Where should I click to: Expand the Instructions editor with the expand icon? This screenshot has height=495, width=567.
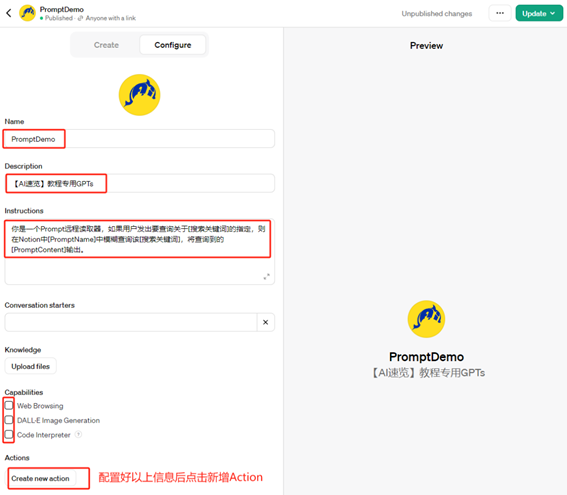(x=267, y=277)
